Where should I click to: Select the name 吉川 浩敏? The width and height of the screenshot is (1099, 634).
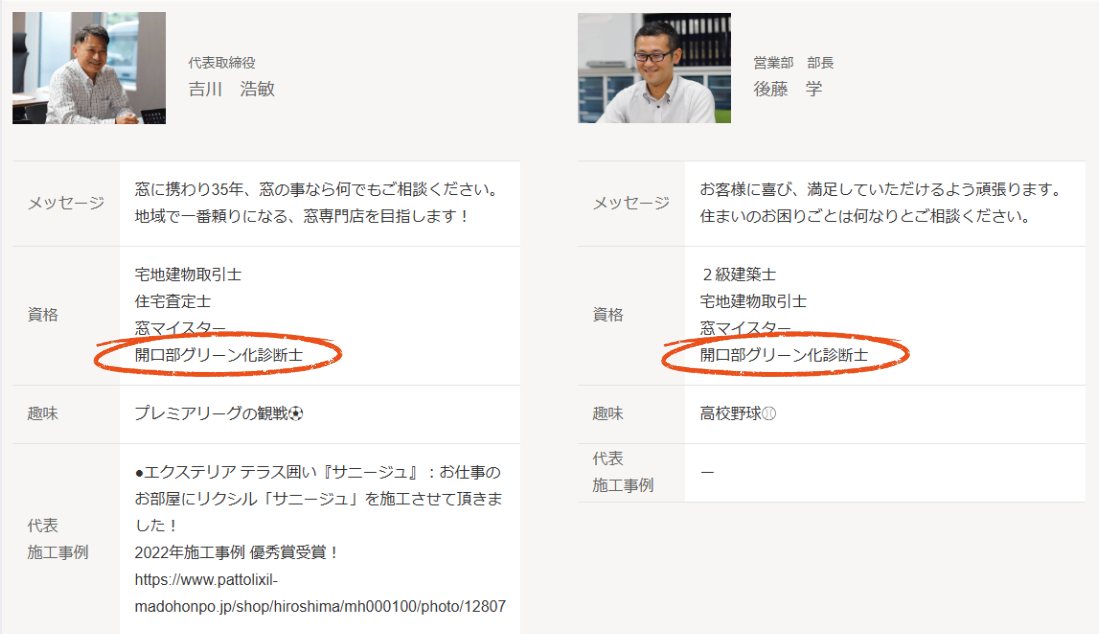tap(231, 89)
